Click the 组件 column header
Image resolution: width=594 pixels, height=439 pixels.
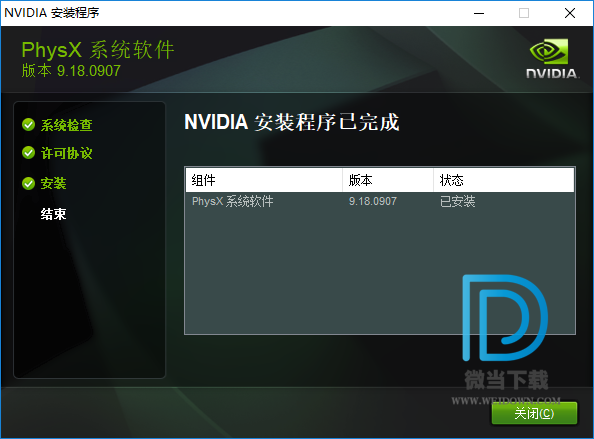[x=264, y=180]
